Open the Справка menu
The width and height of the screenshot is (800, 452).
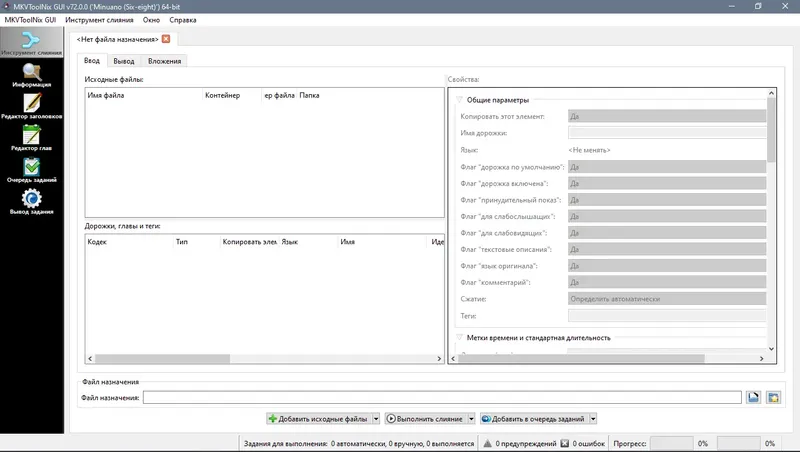pyautogui.click(x=183, y=20)
